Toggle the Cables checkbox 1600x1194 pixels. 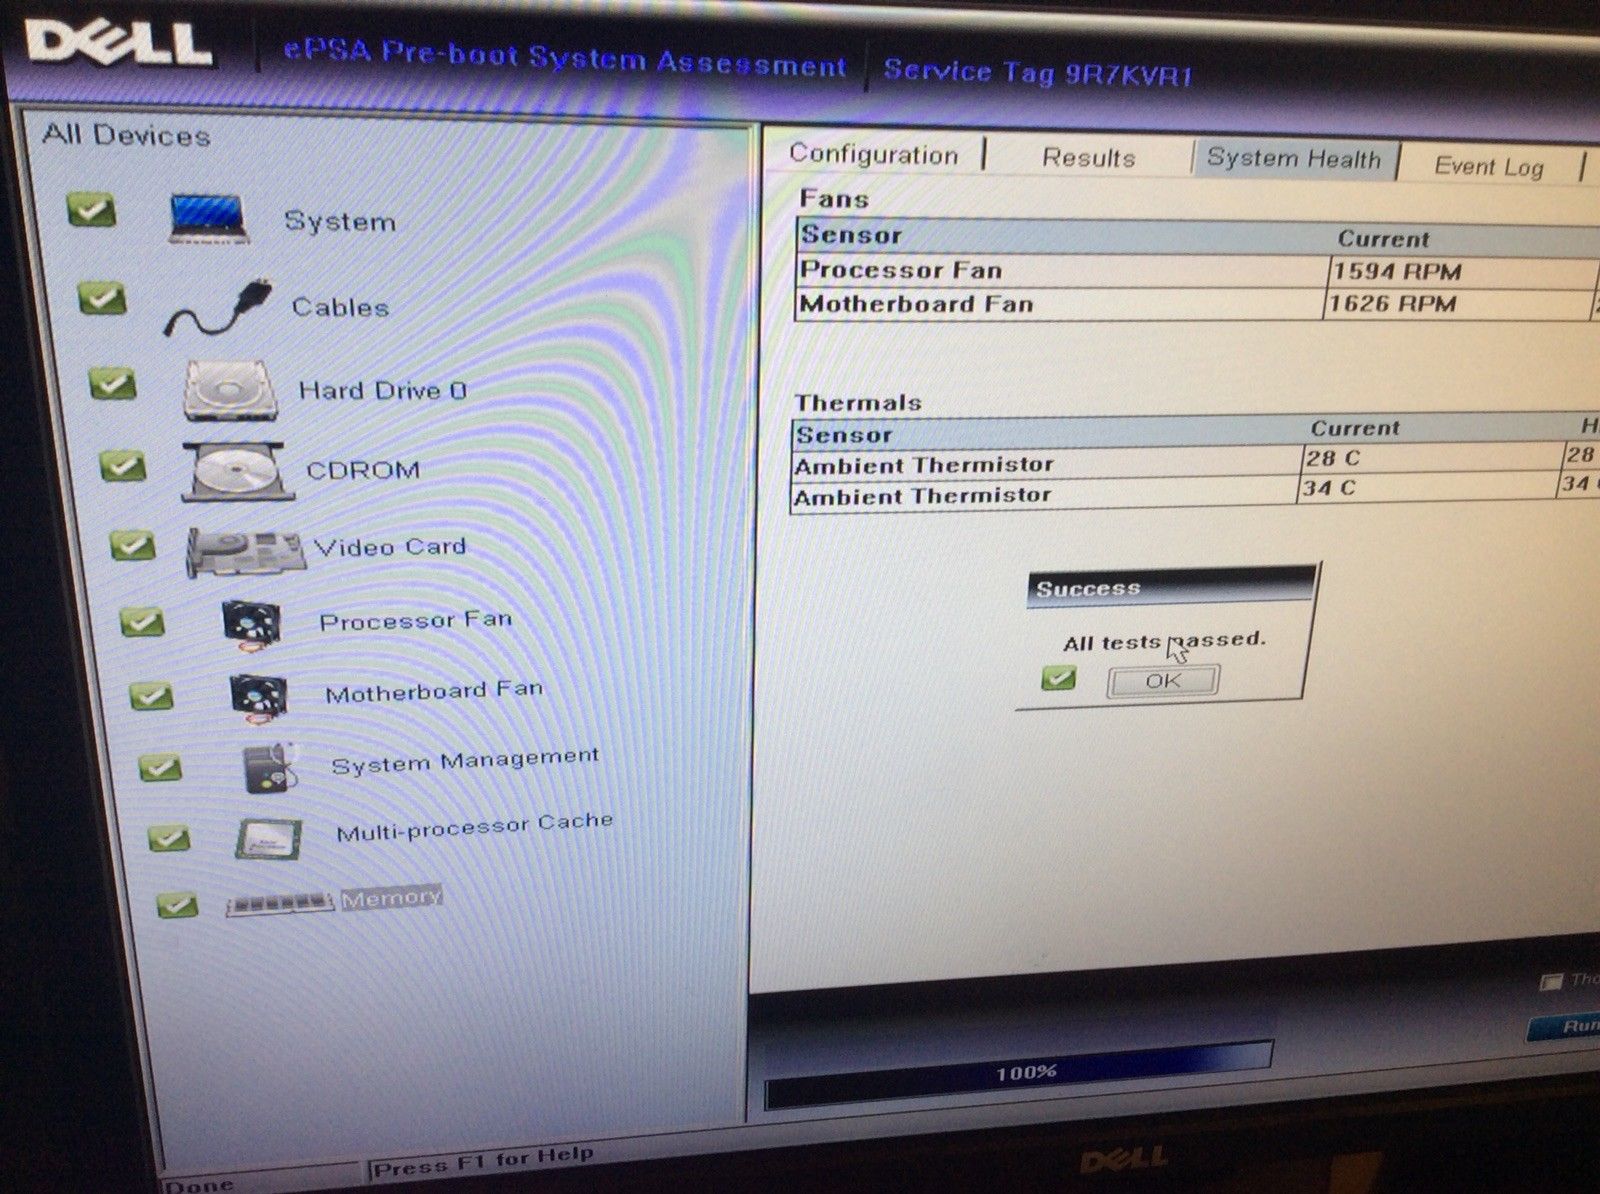pos(102,298)
